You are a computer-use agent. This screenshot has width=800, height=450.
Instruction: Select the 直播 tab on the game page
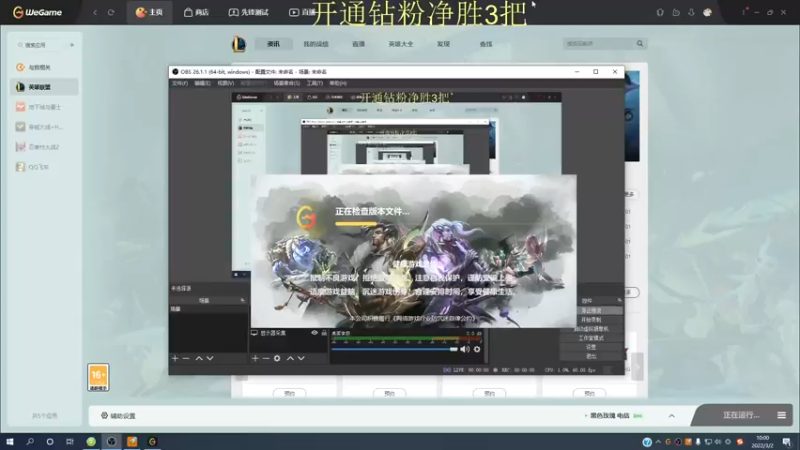tap(358, 44)
